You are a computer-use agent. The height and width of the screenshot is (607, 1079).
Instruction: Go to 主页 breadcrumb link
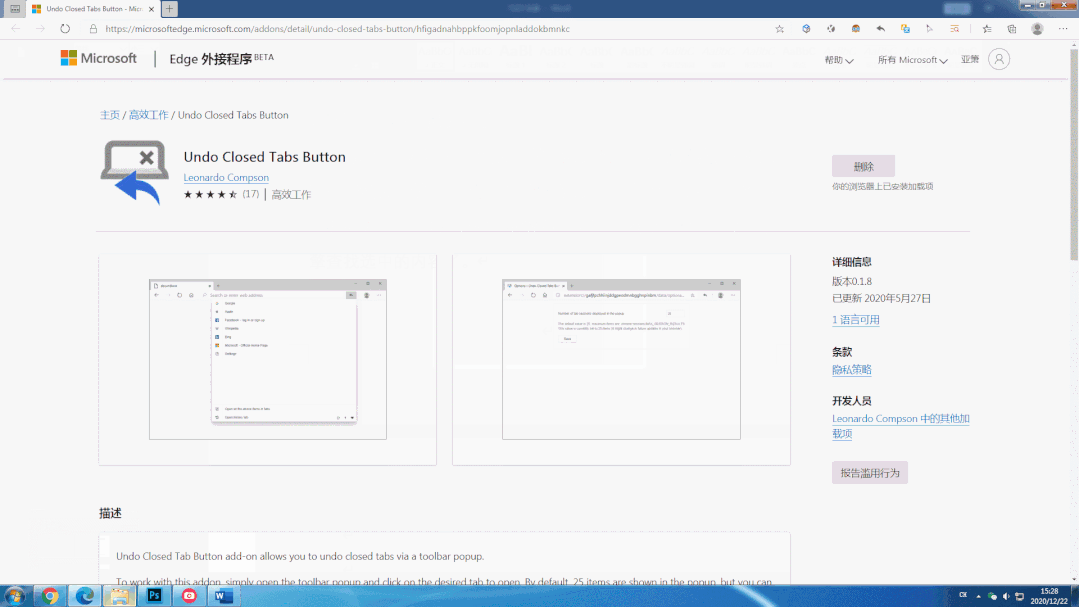tap(109, 115)
